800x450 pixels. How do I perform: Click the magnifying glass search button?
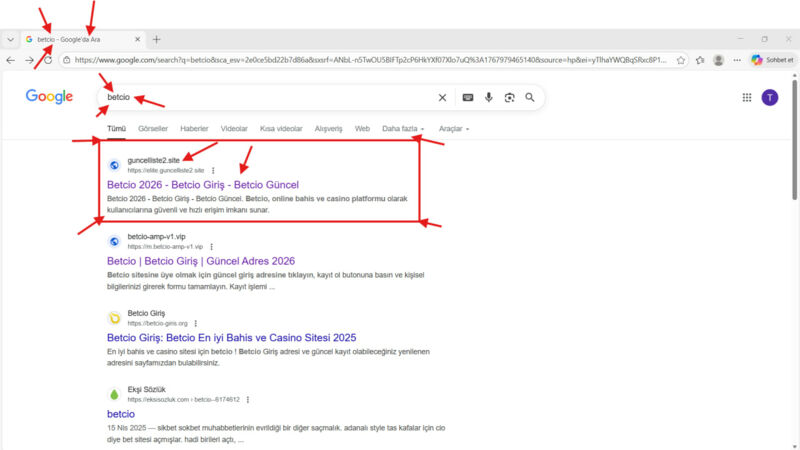(x=530, y=97)
